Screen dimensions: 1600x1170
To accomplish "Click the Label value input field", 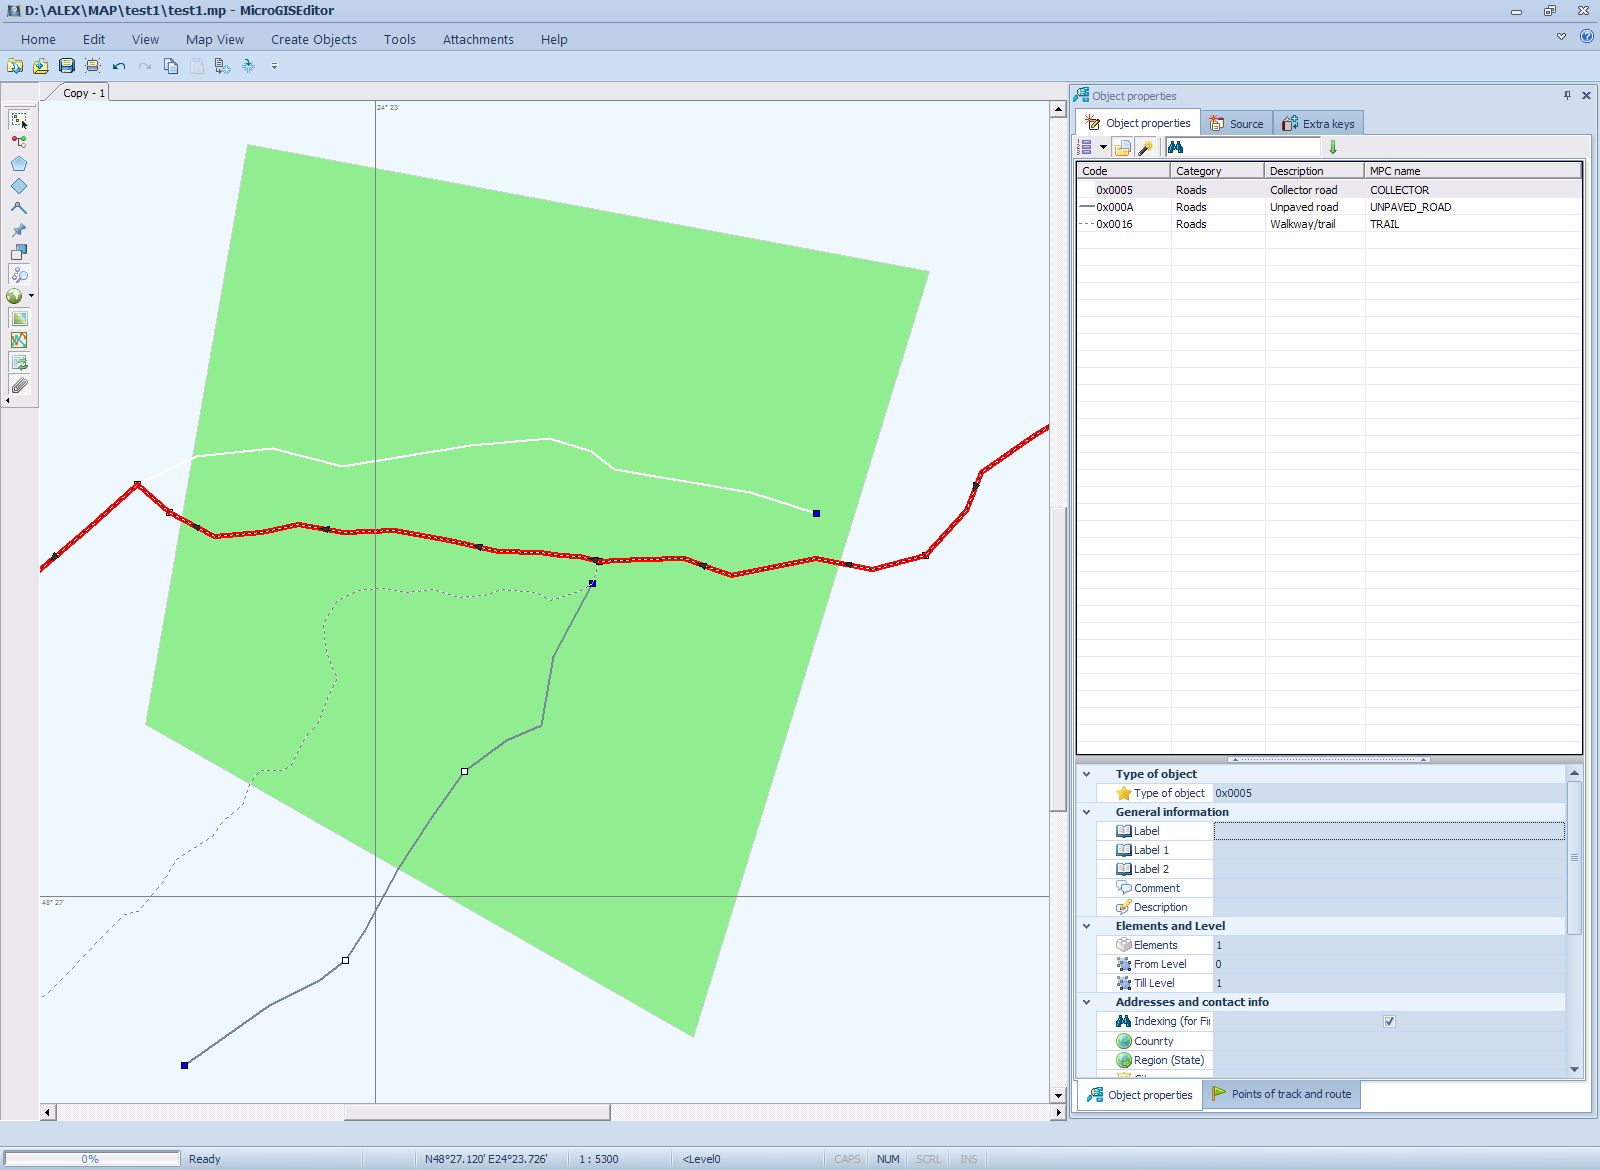I will (1388, 831).
